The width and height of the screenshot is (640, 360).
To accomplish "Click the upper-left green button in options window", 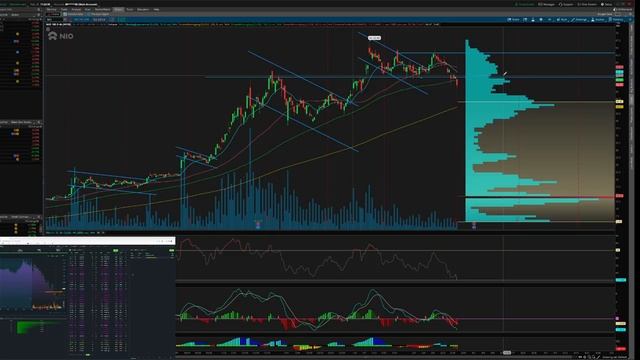I will point(116,250).
